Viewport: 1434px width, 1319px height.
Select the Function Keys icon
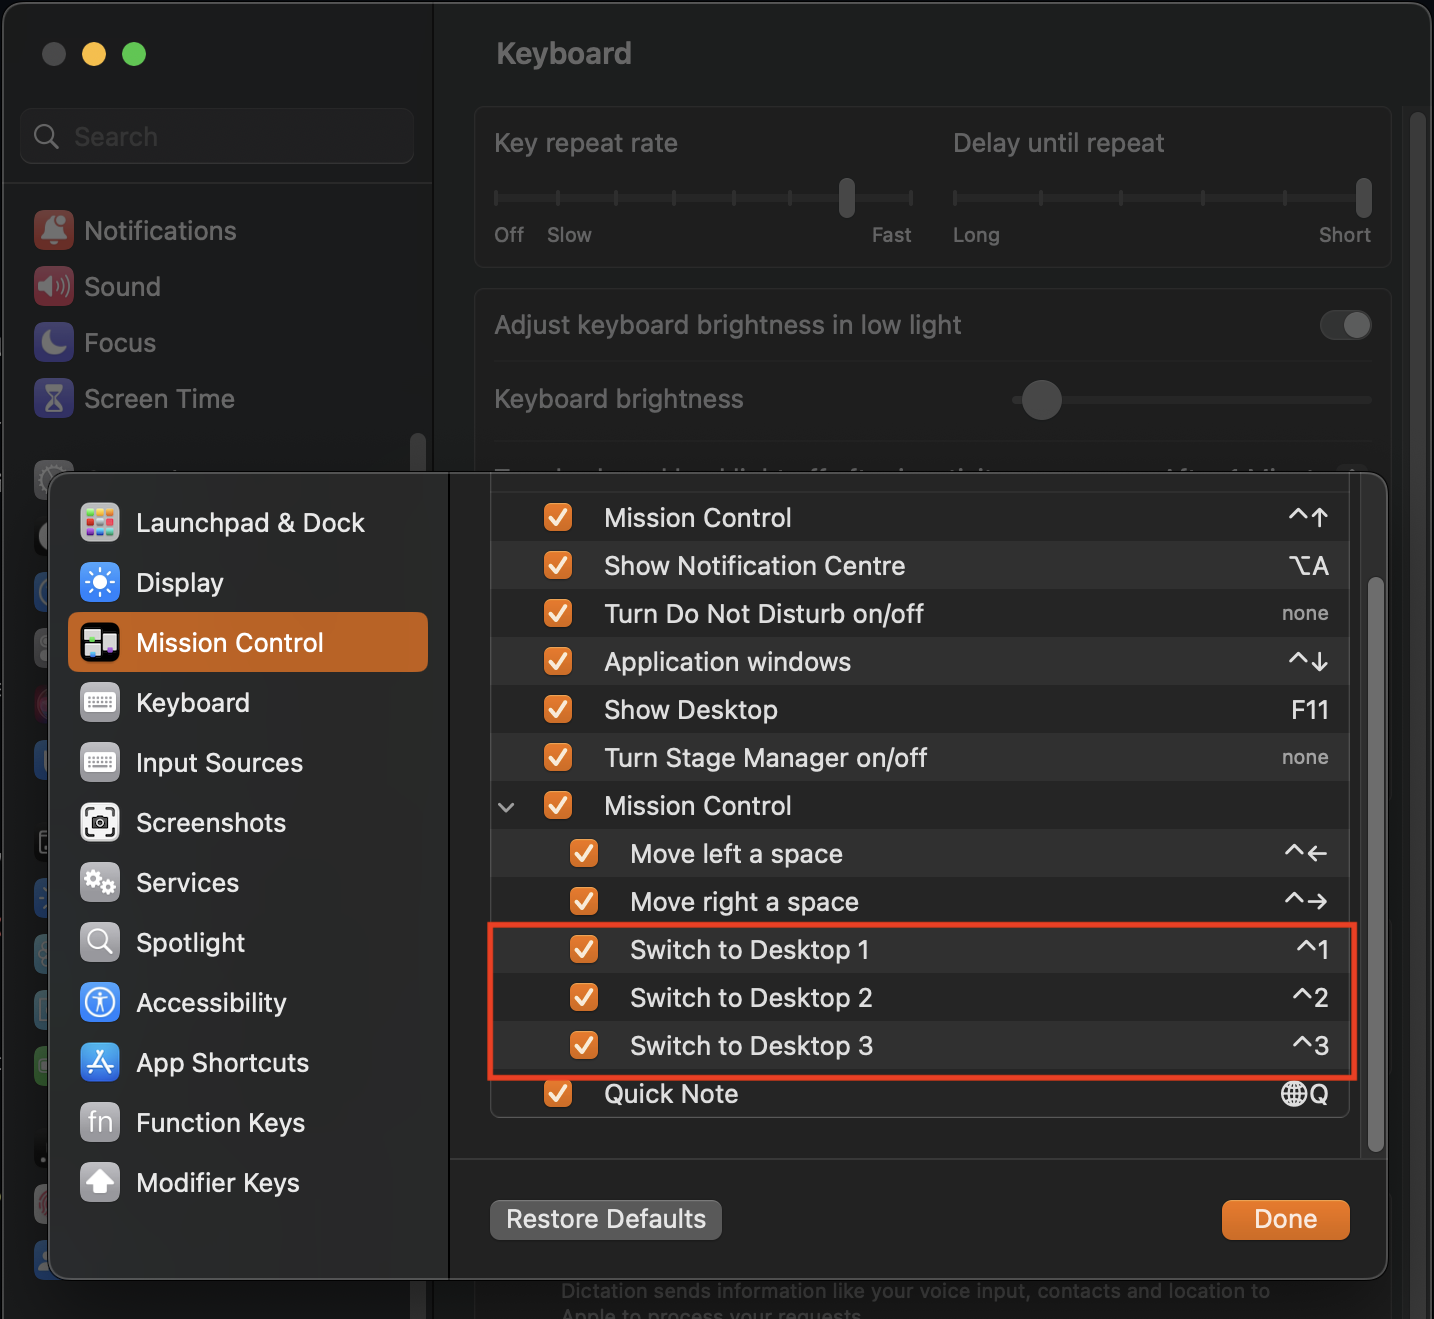100,1122
